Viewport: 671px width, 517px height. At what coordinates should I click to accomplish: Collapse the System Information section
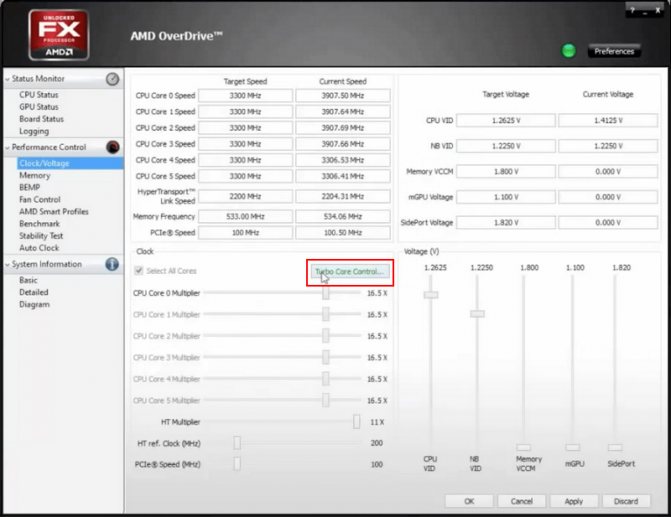tap(7, 265)
